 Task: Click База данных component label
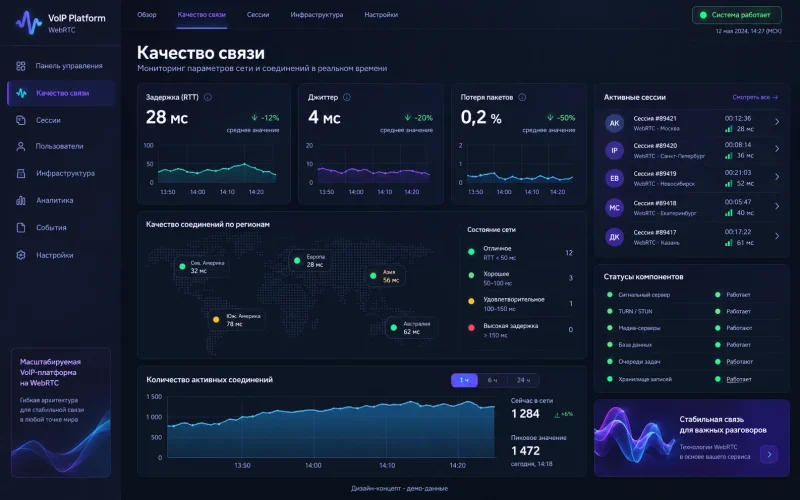(x=635, y=345)
